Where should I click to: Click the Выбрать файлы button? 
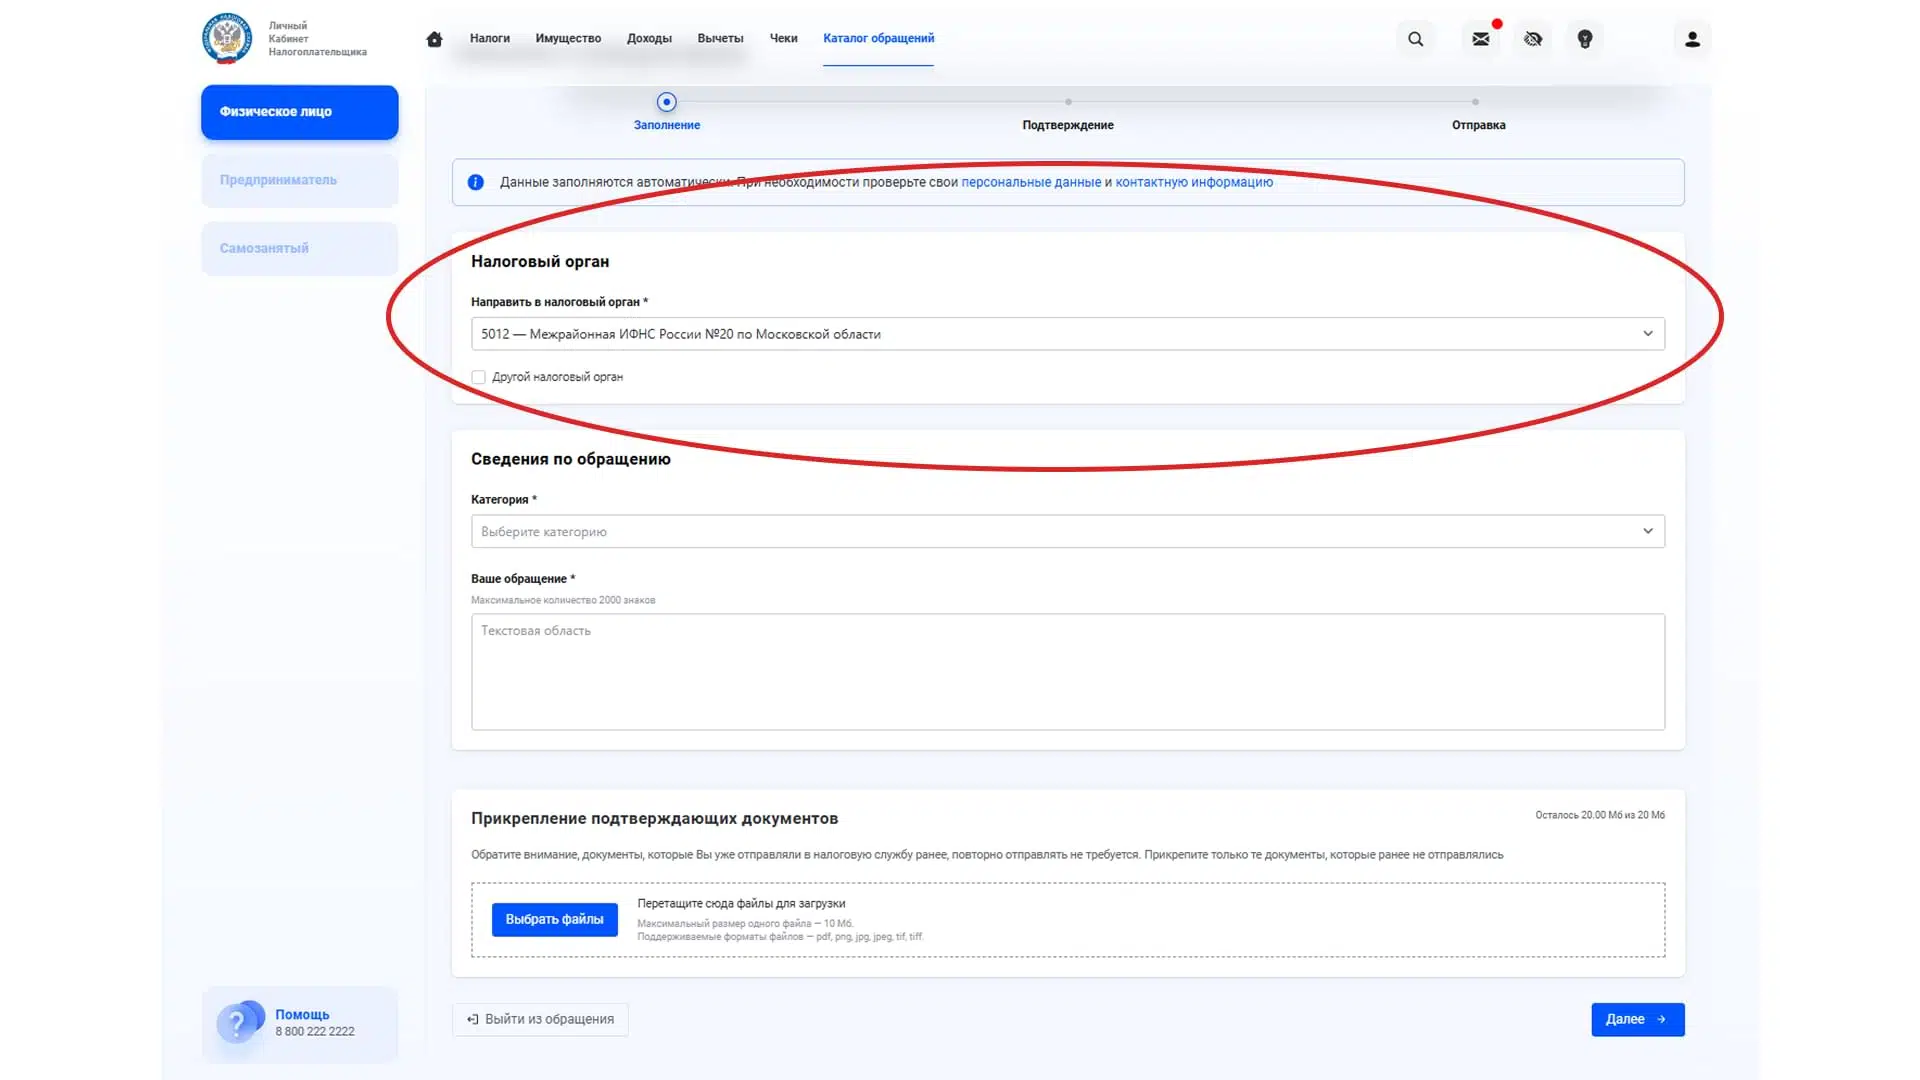(x=554, y=919)
